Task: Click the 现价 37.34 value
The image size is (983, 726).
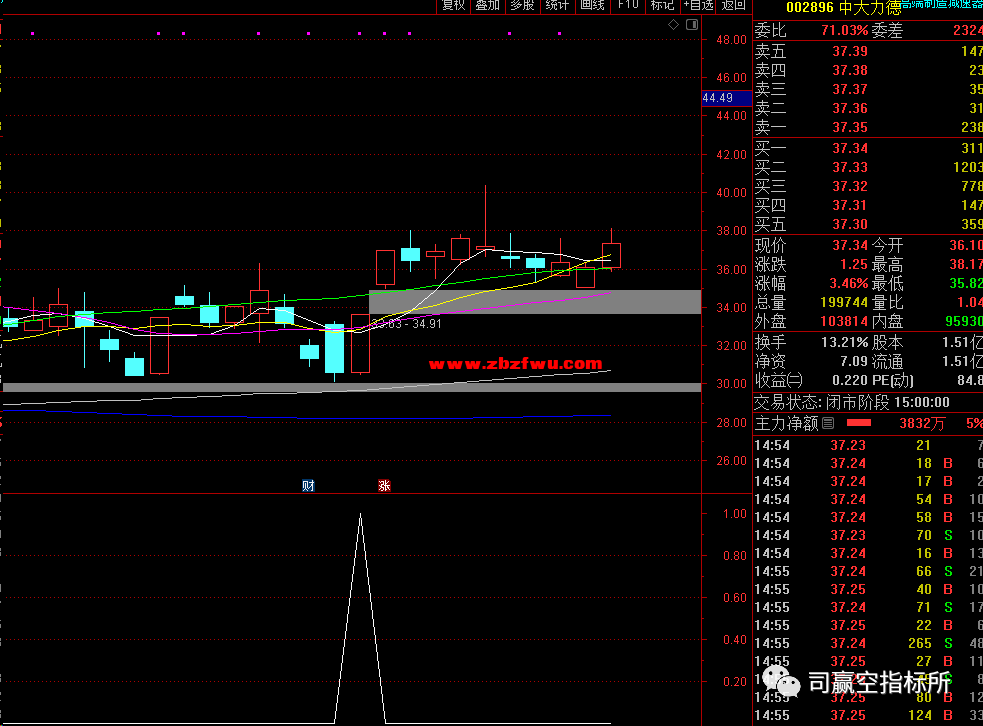Action: (850, 245)
